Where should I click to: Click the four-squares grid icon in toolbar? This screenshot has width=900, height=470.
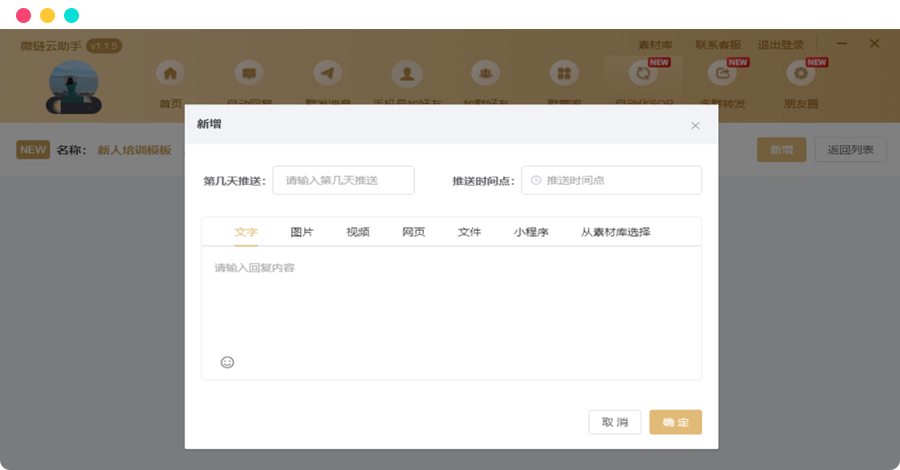(x=564, y=74)
